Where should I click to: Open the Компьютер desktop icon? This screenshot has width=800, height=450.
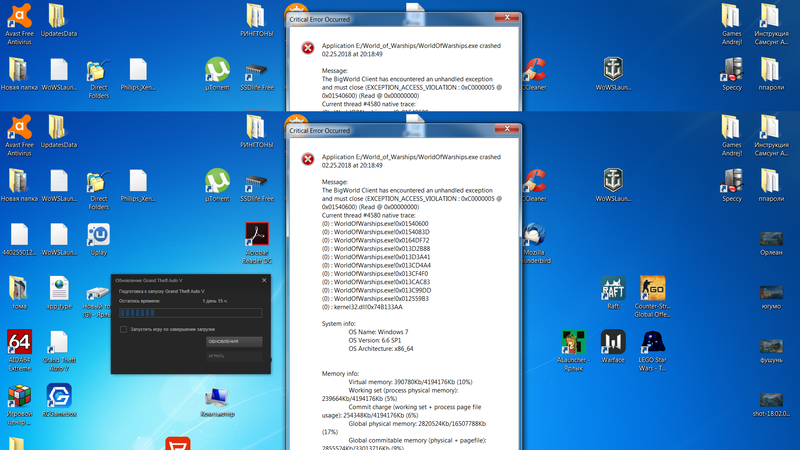click(x=217, y=396)
